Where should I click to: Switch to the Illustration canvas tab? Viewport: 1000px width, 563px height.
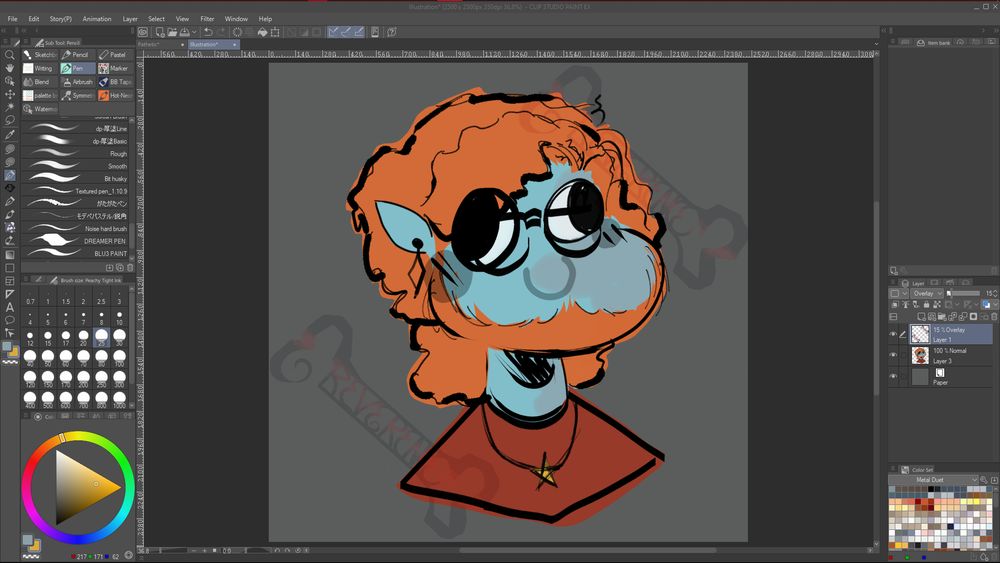213,45
